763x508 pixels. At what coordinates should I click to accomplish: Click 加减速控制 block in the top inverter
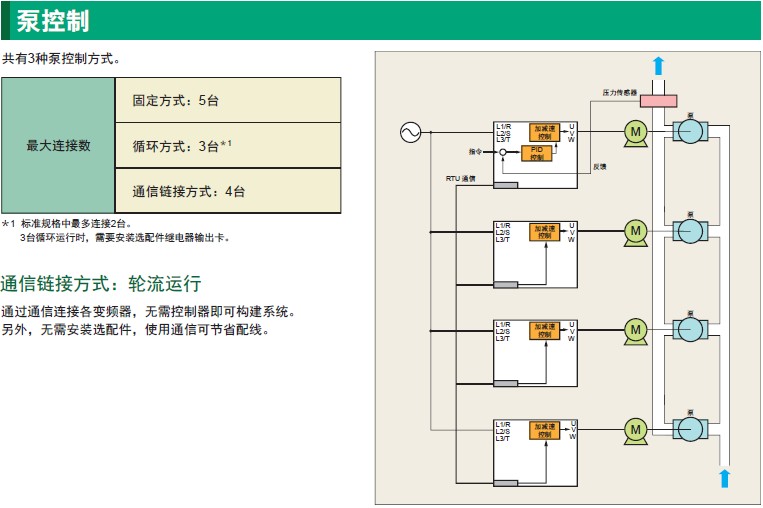coord(544,131)
